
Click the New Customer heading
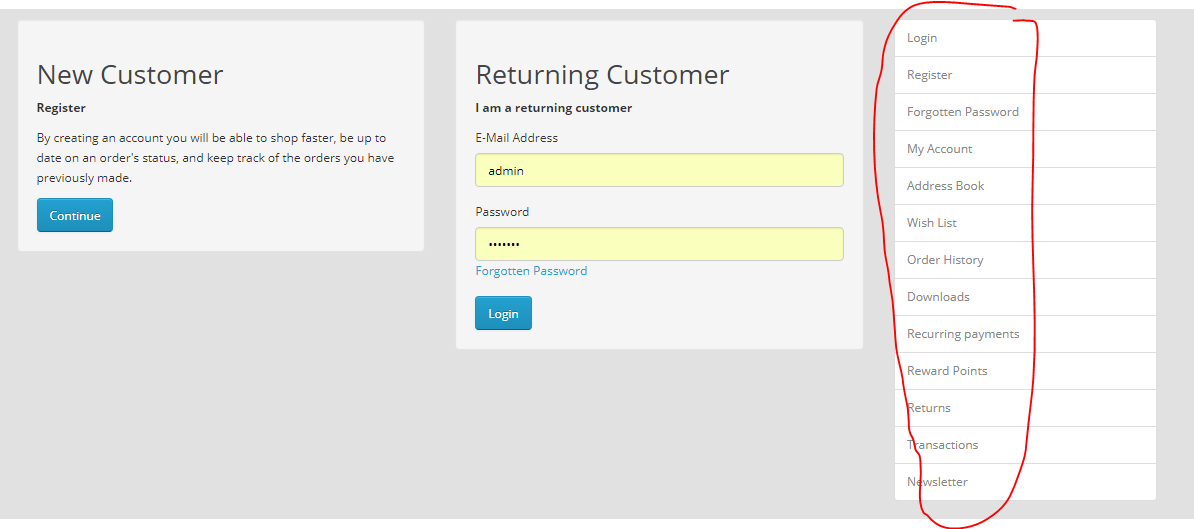click(x=130, y=75)
